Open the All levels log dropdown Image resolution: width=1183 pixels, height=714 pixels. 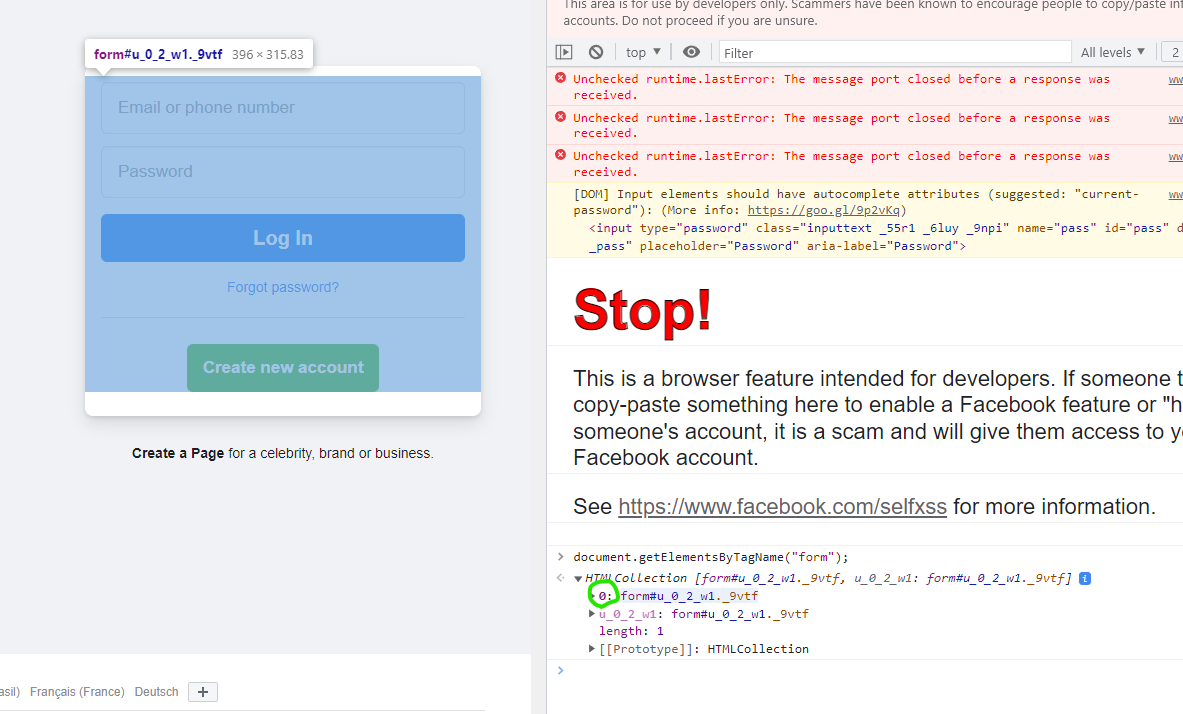coord(1113,52)
